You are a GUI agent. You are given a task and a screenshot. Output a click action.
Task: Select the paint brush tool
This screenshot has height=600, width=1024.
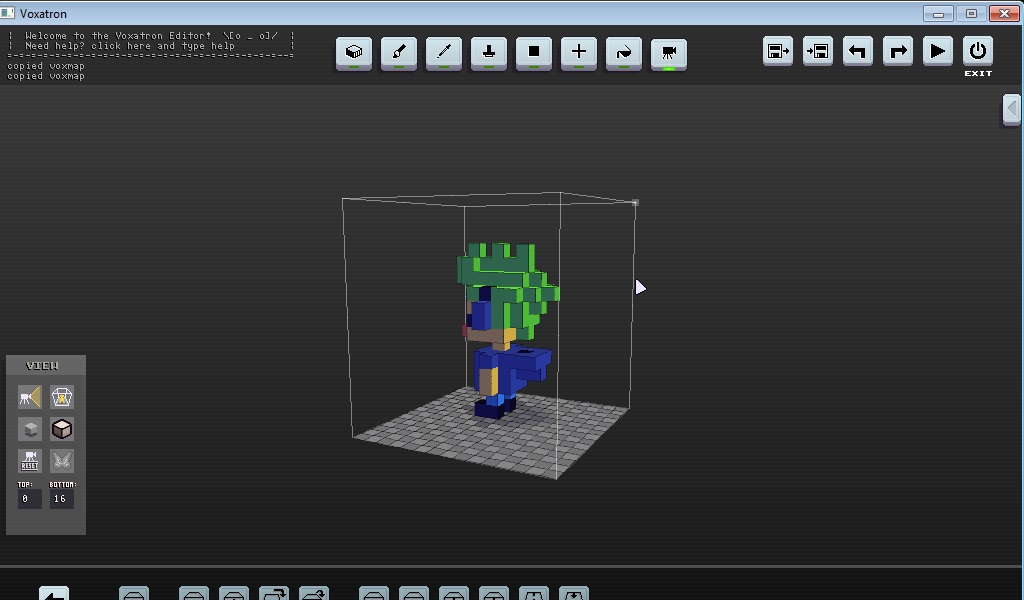tap(399, 52)
